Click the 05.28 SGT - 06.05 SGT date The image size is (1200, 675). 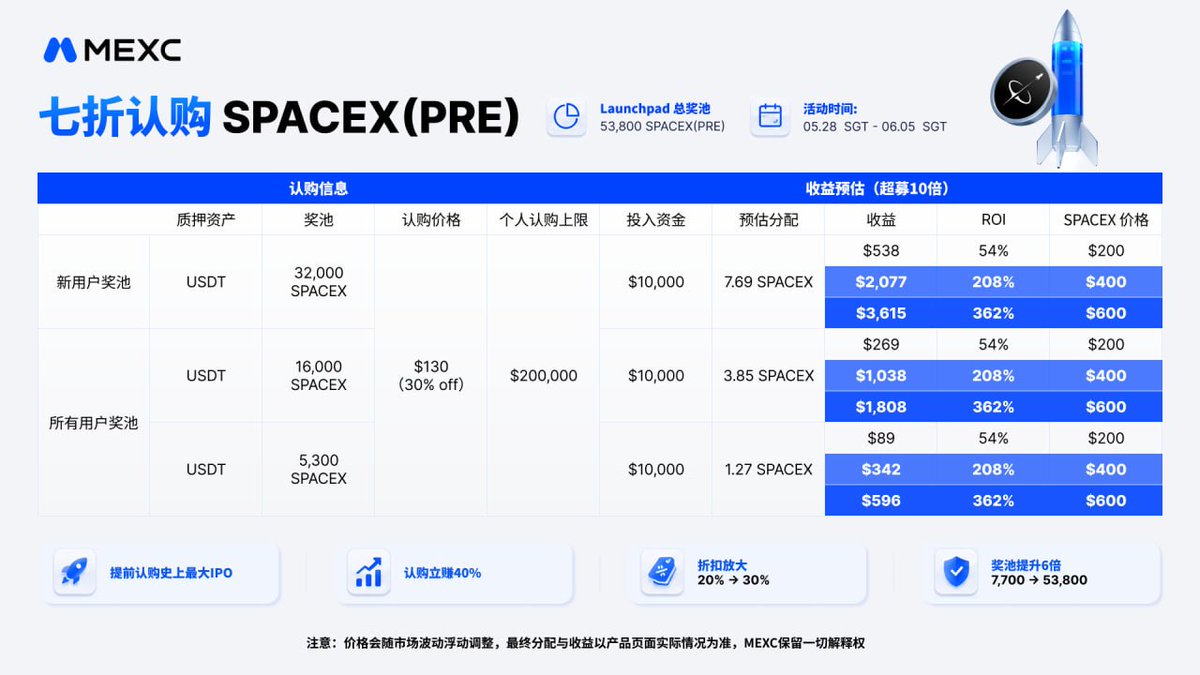(x=875, y=127)
